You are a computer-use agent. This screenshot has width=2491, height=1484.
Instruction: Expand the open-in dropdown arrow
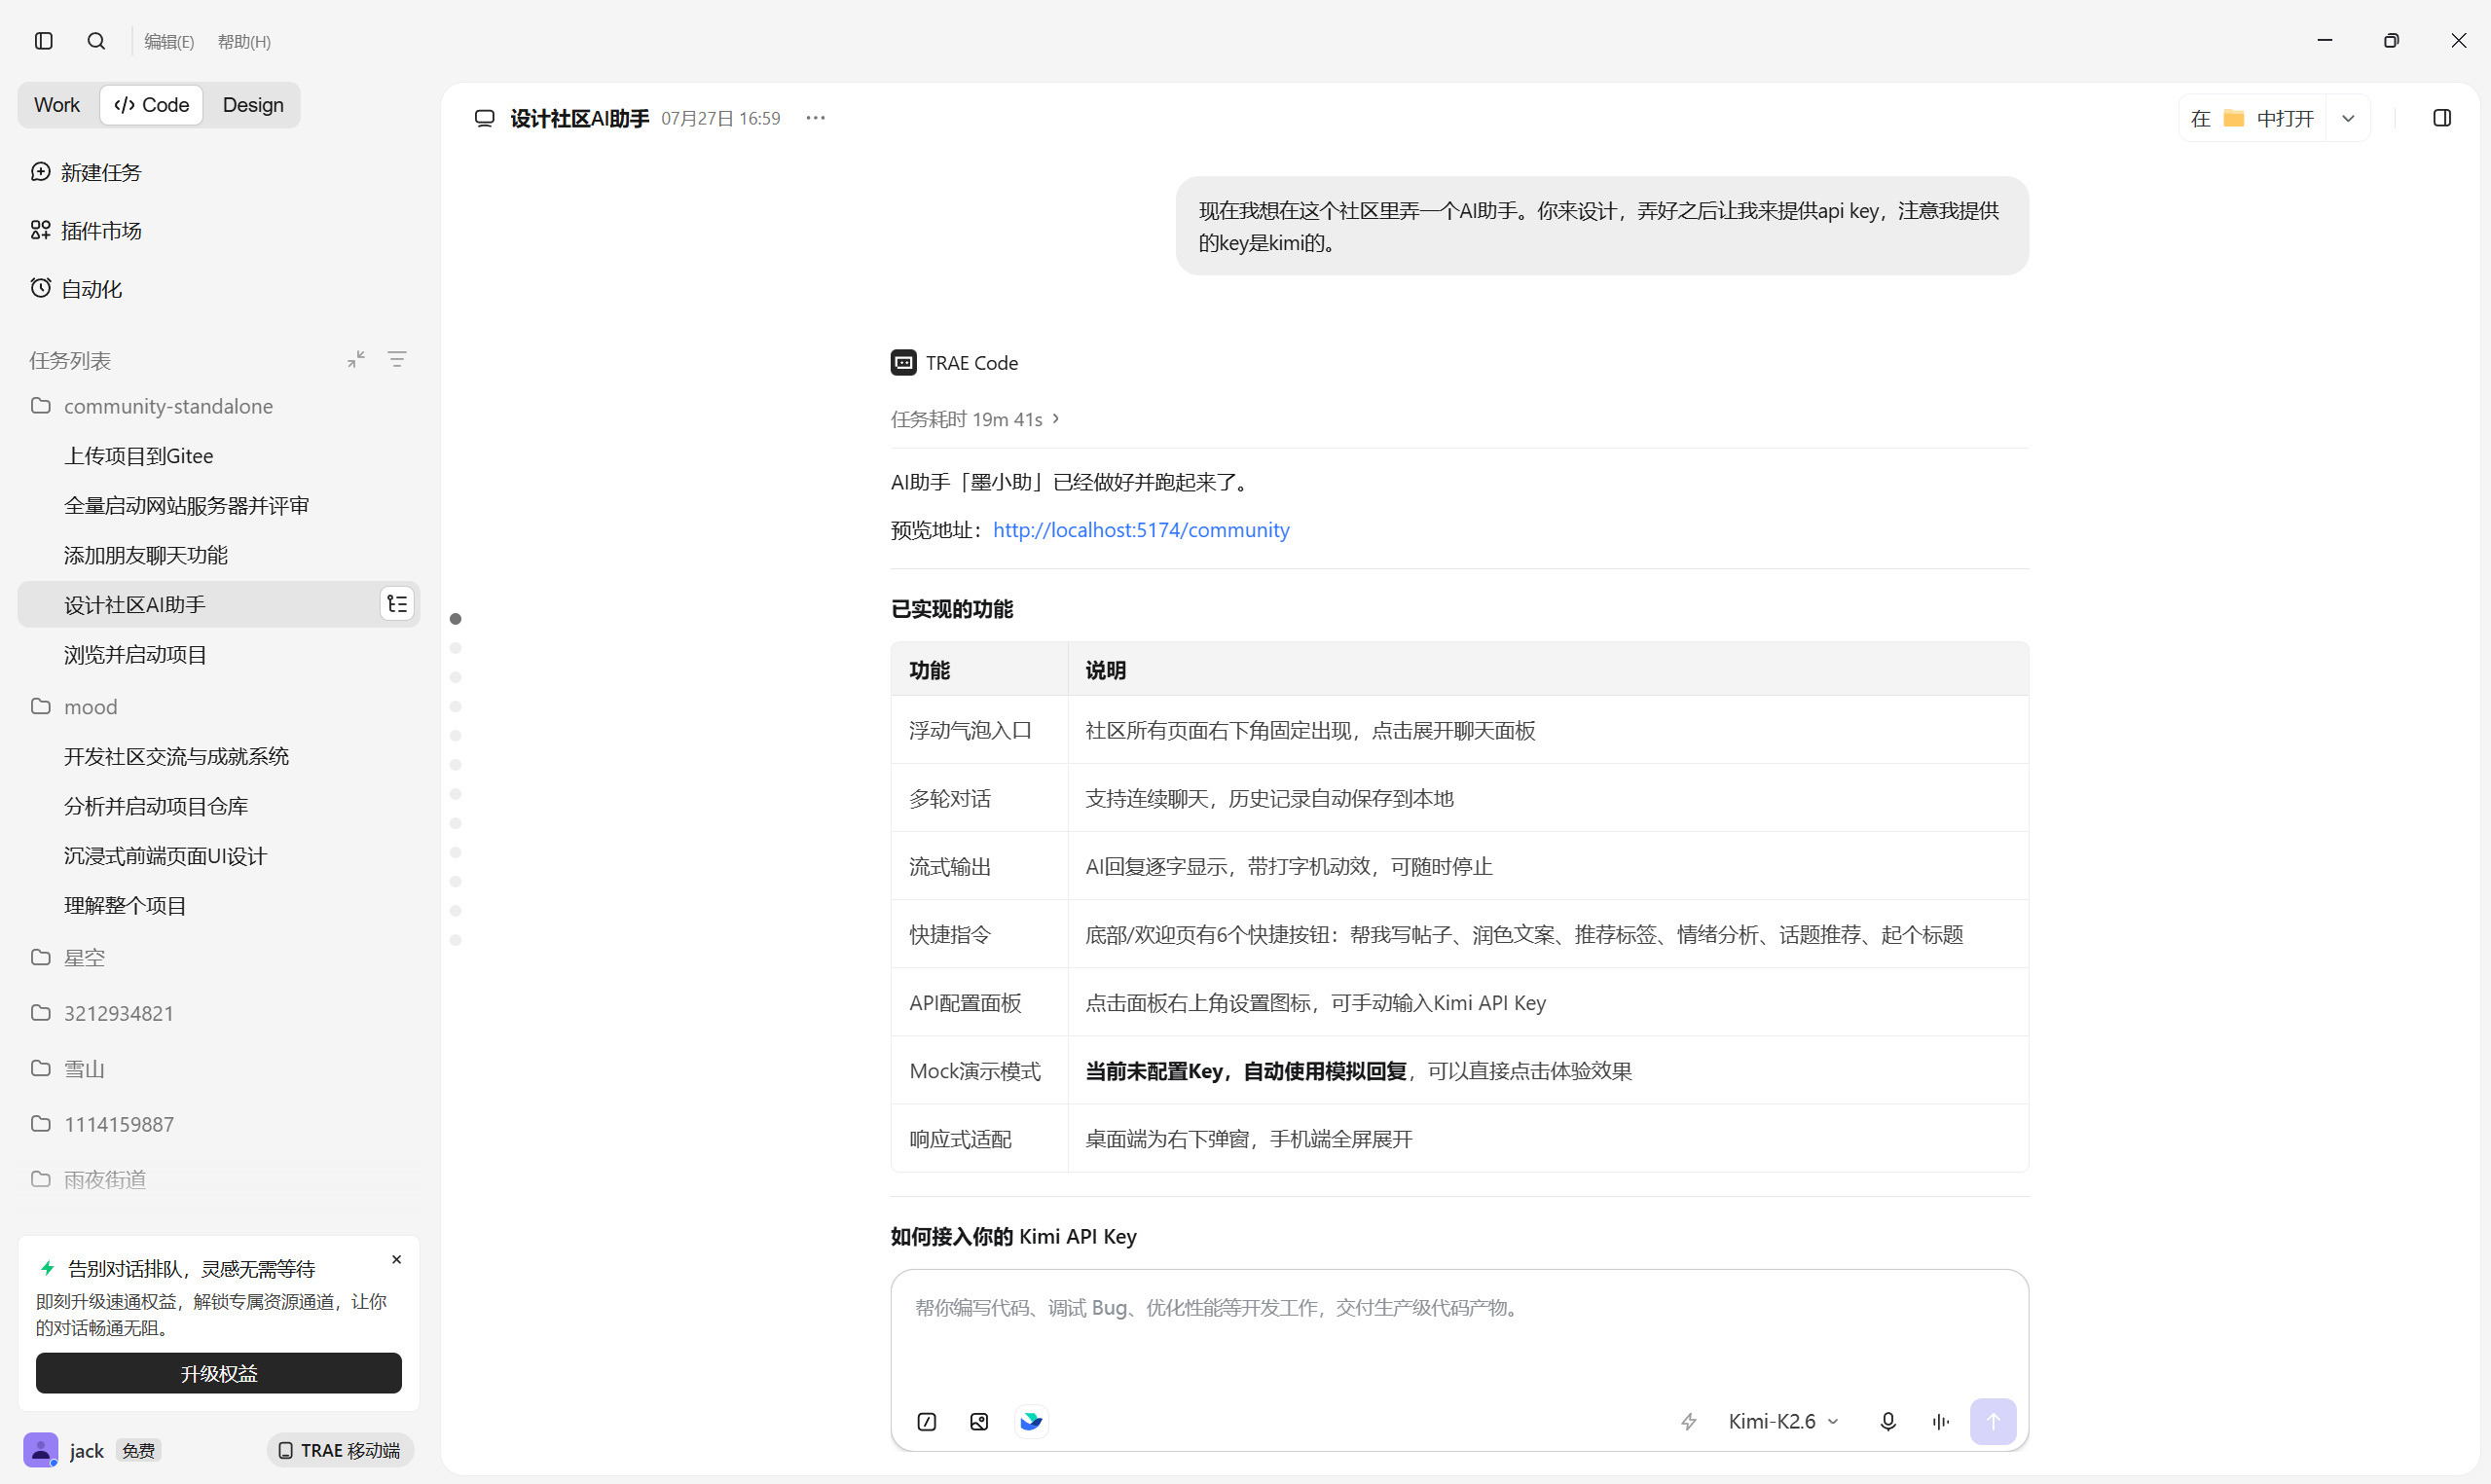tap(2349, 118)
